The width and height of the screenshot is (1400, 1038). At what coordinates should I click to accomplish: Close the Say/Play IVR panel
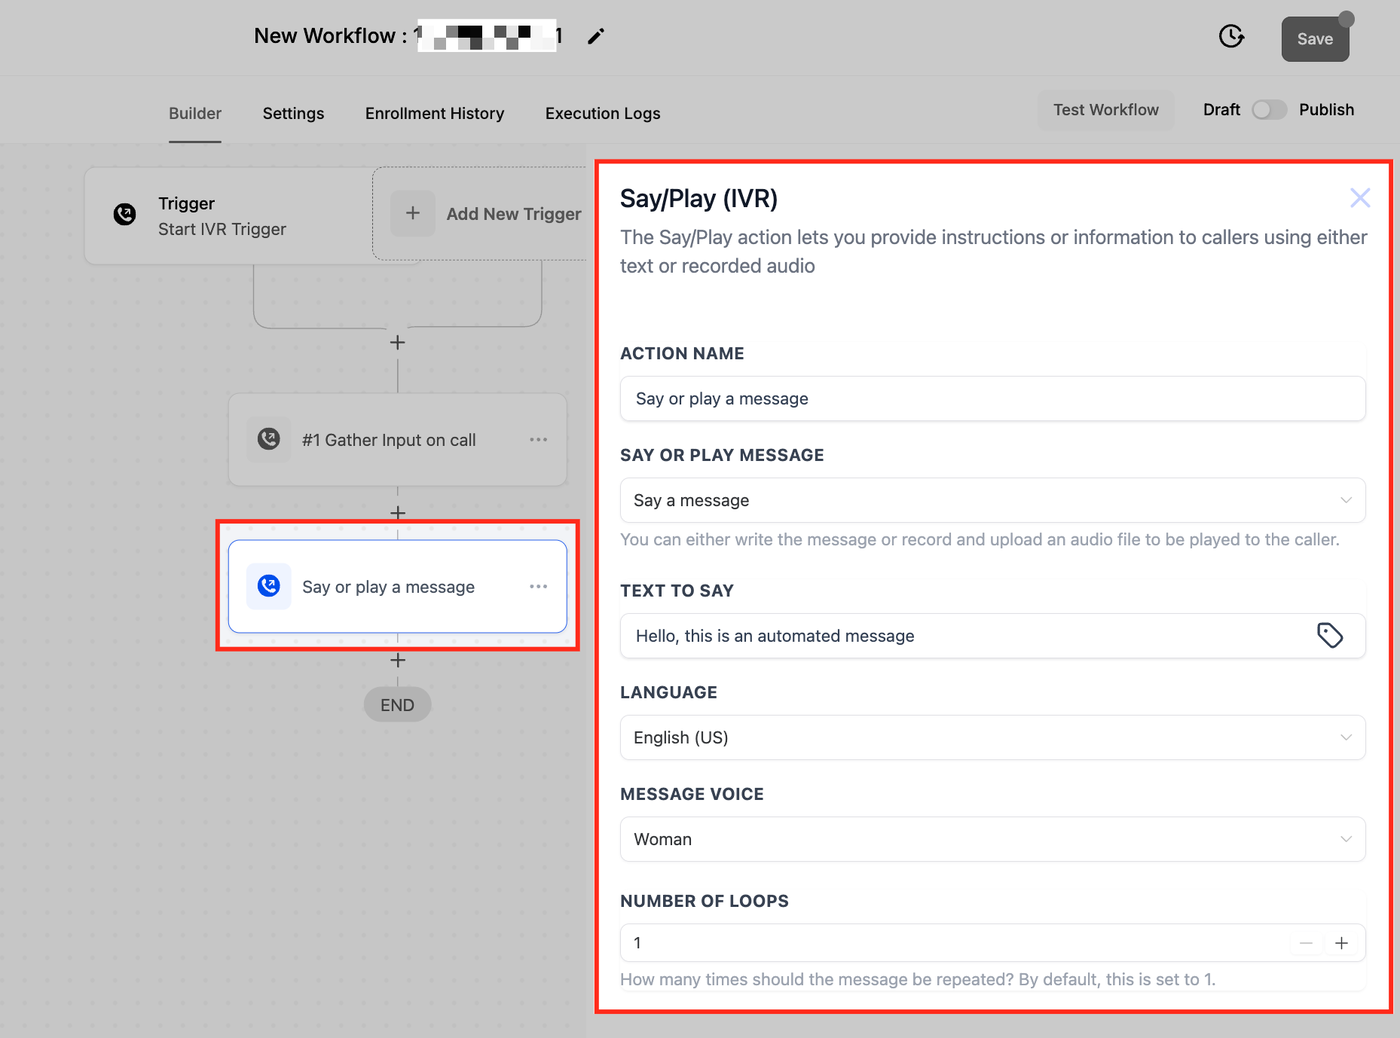[x=1360, y=198]
